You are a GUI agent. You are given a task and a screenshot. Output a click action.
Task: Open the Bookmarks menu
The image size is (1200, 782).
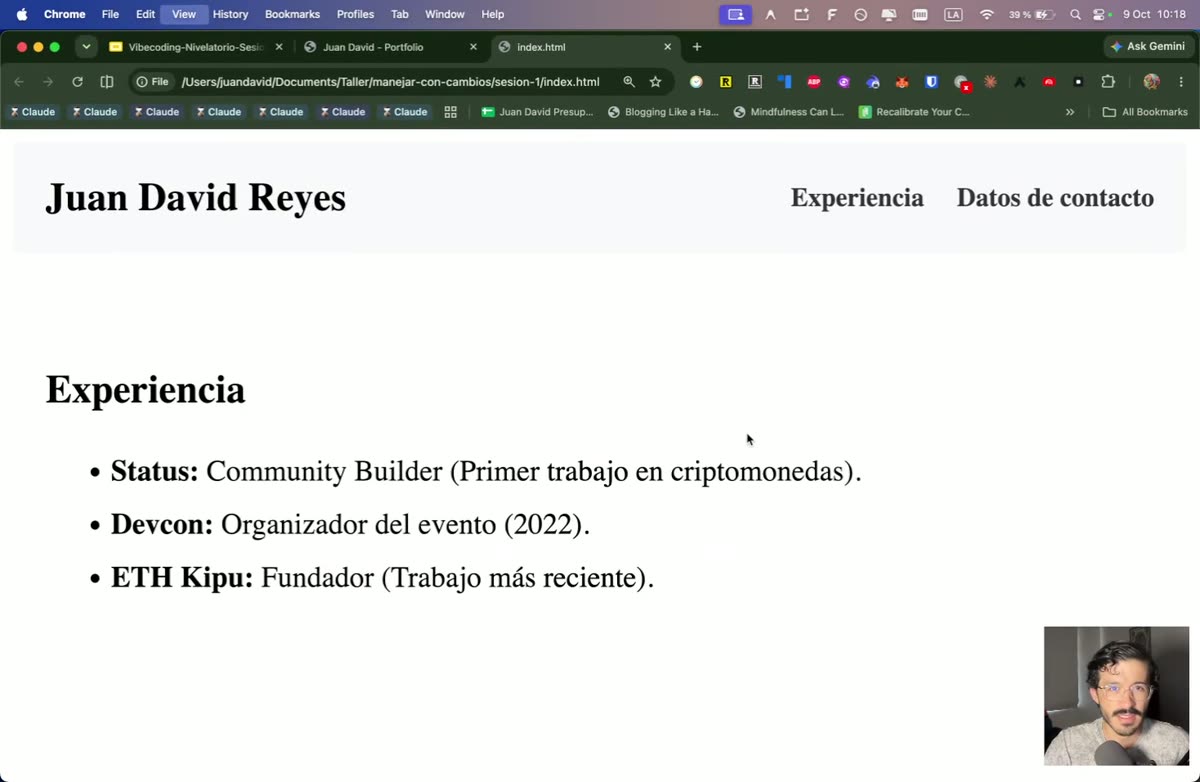click(x=292, y=14)
